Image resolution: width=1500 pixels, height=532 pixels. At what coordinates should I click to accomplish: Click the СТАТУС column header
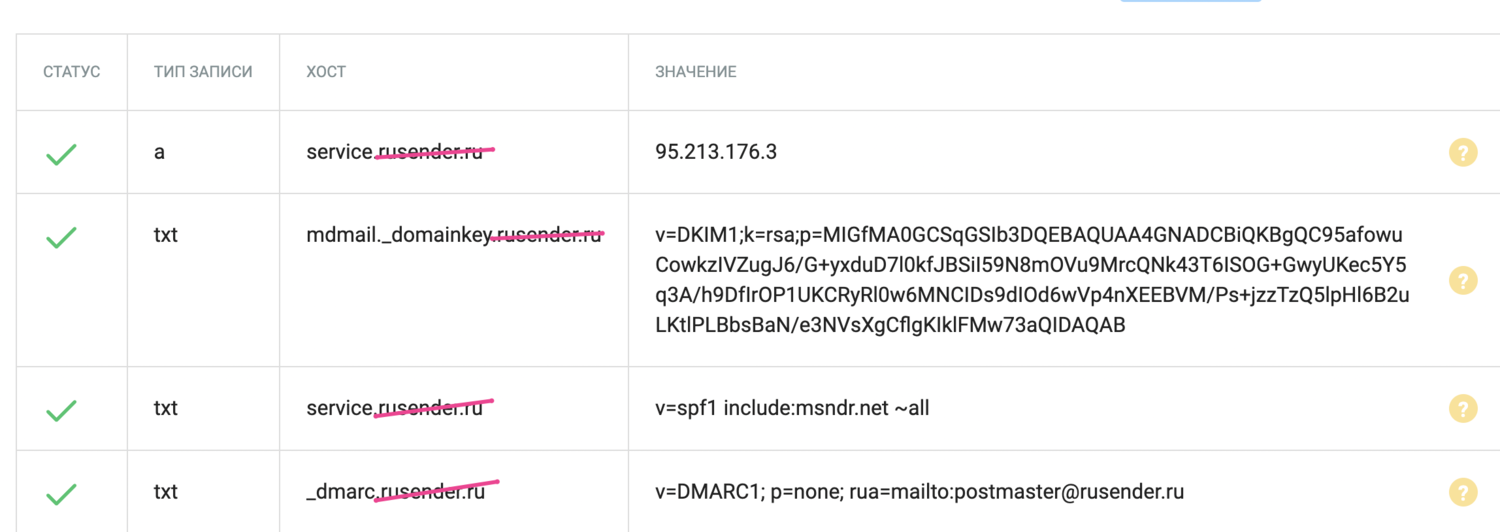pos(72,72)
